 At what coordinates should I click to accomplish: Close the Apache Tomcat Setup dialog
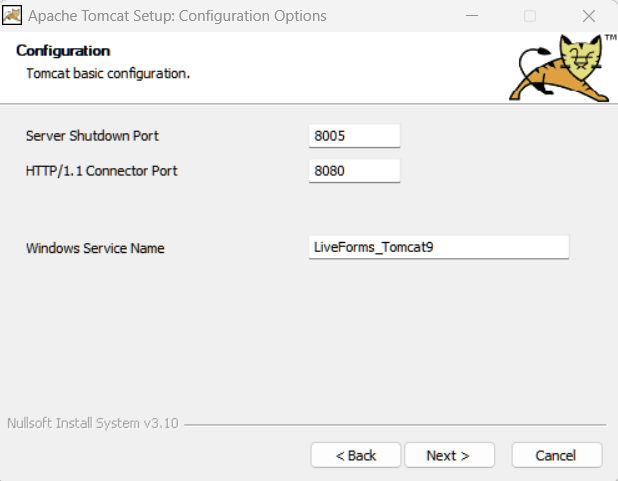(x=589, y=16)
